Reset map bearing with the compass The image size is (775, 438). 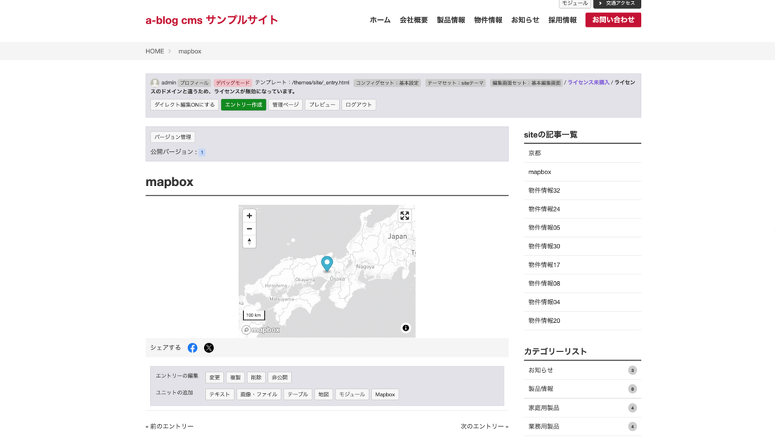click(x=249, y=242)
